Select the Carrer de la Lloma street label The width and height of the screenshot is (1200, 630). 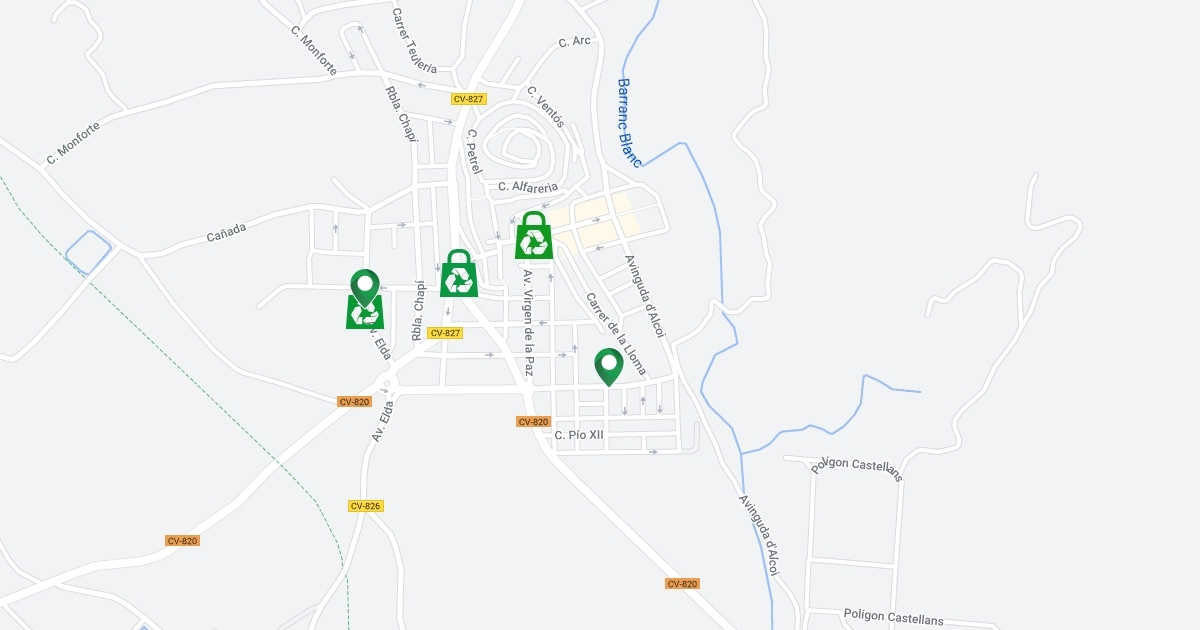616,334
